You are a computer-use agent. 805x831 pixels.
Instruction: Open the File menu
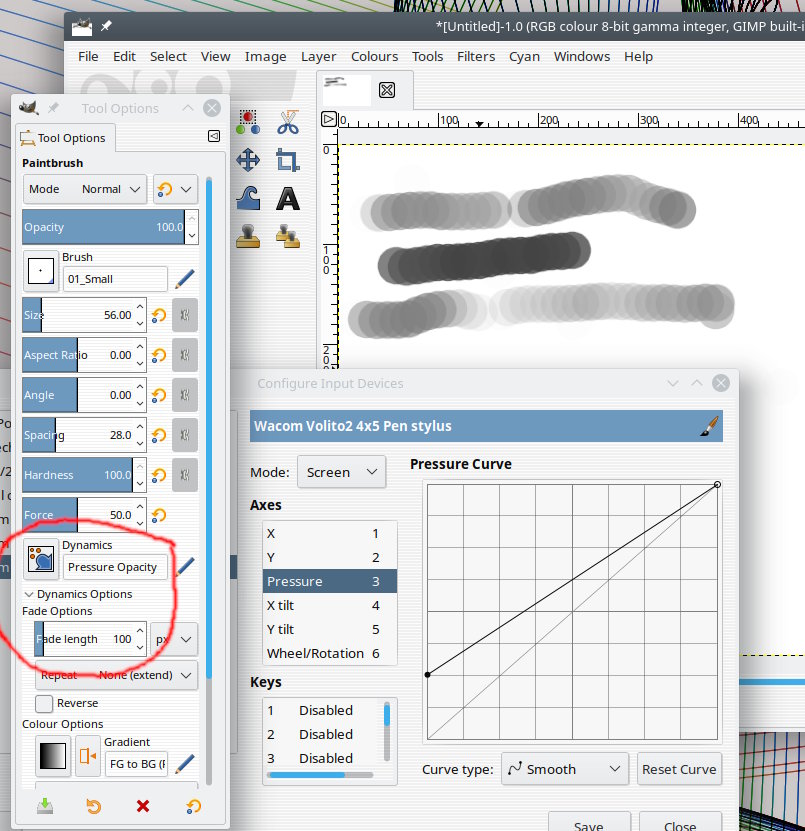pyautogui.click(x=88, y=56)
